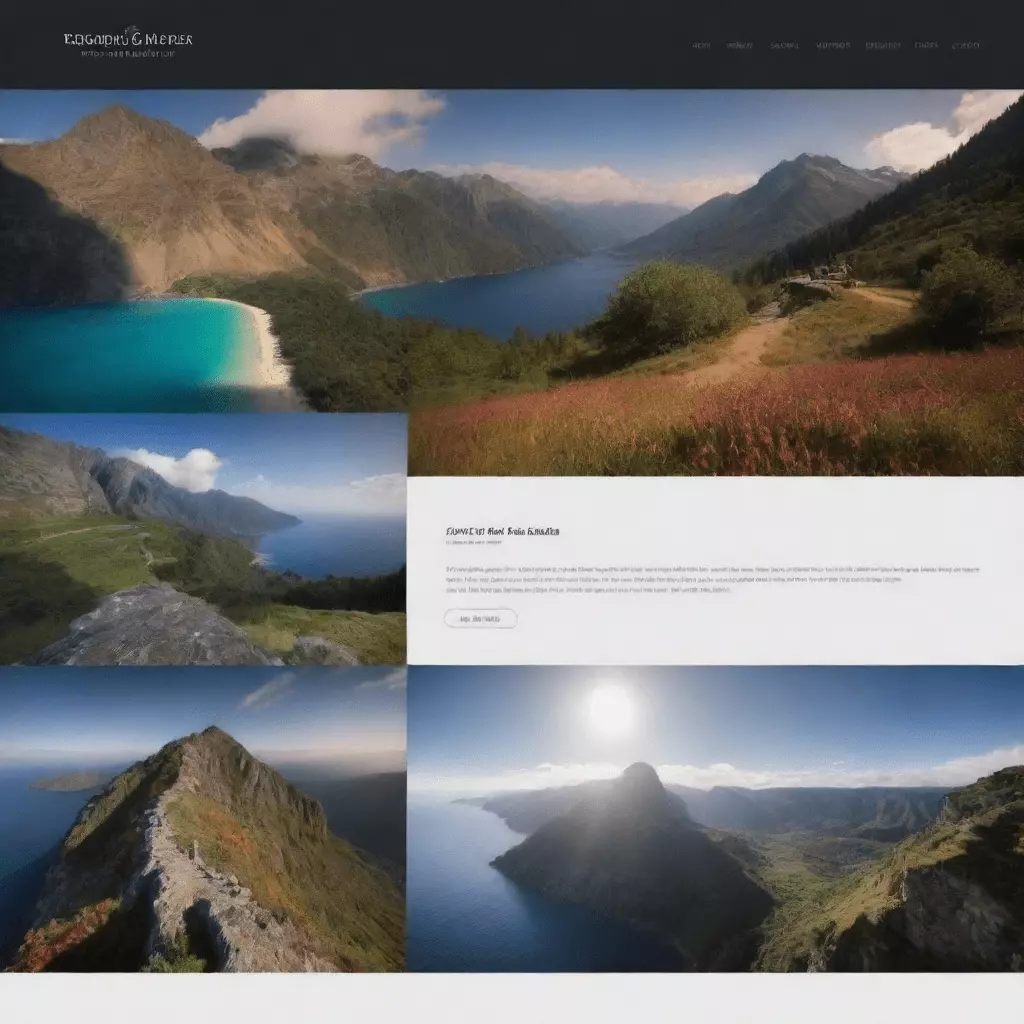Select the fourth header navigation item

tap(833, 45)
